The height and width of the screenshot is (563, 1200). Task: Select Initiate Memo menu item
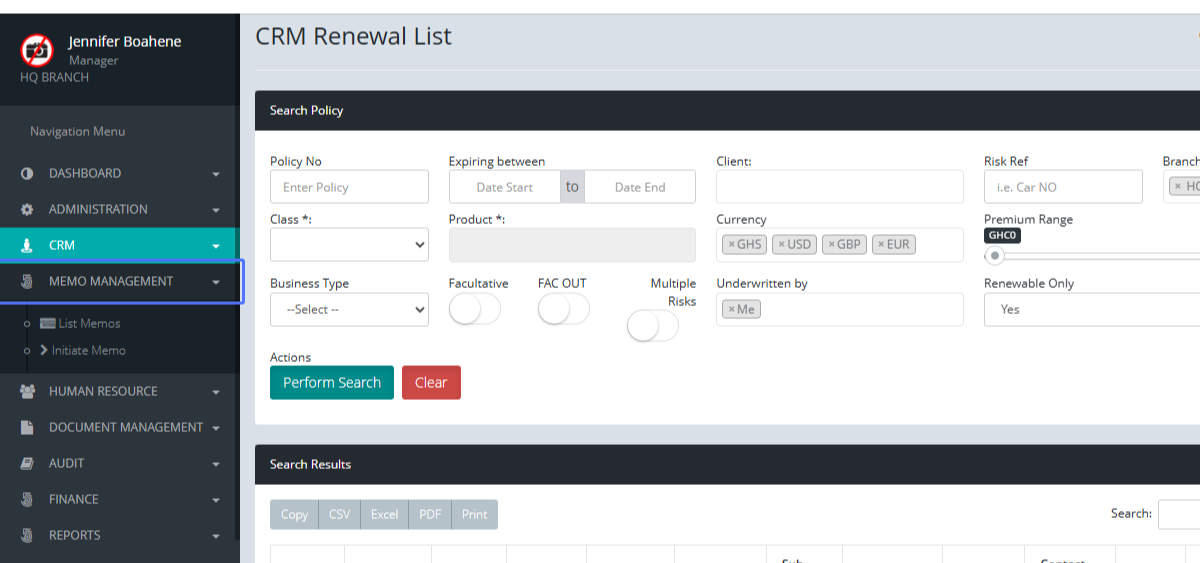click(88, 351)
